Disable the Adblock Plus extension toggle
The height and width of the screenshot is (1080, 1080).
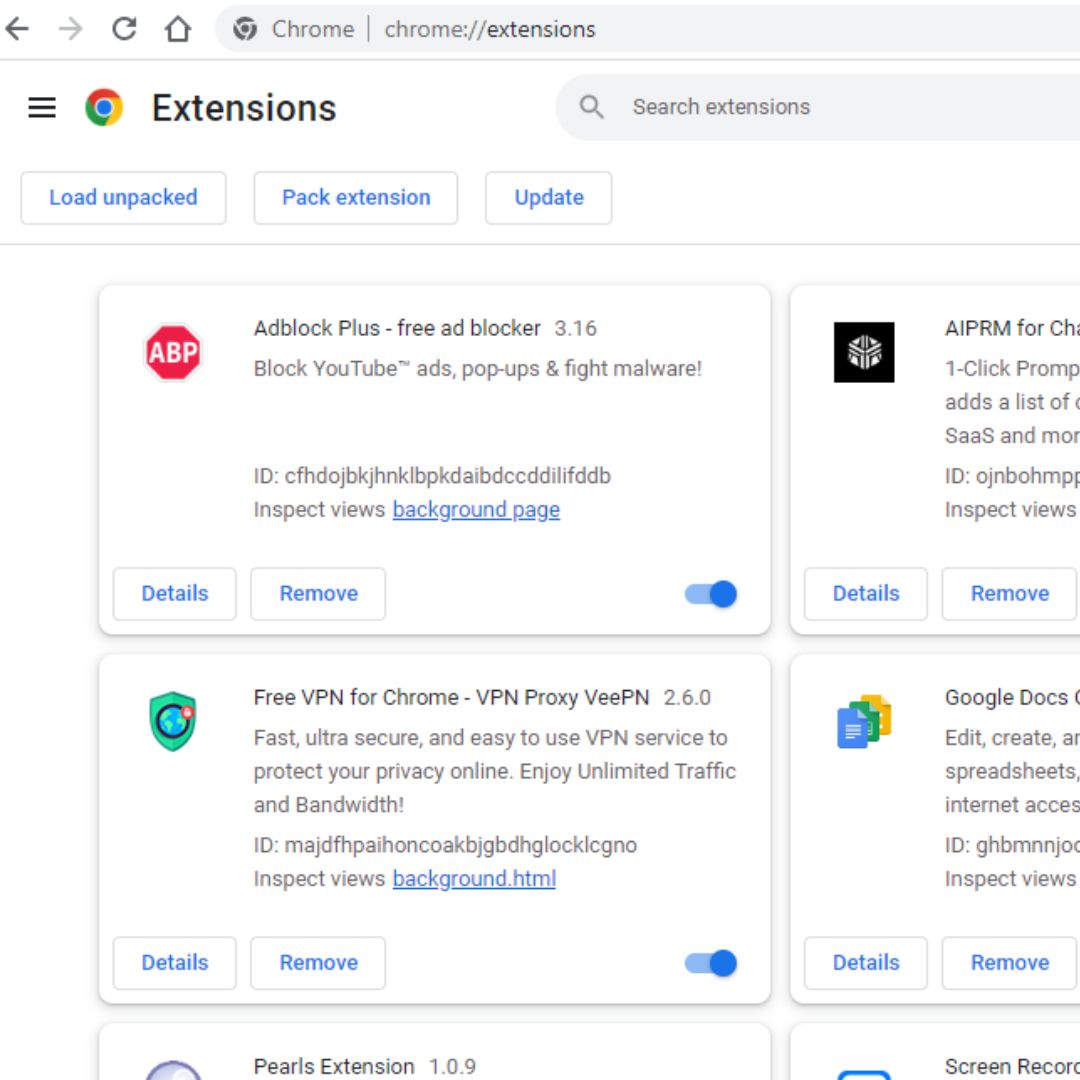[711, 594]
